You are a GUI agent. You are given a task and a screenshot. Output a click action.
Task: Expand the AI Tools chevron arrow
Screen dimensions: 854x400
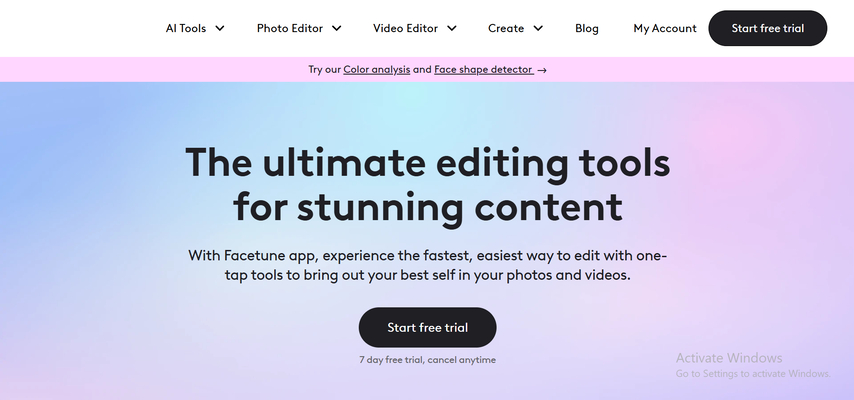(x=219, y=28)
